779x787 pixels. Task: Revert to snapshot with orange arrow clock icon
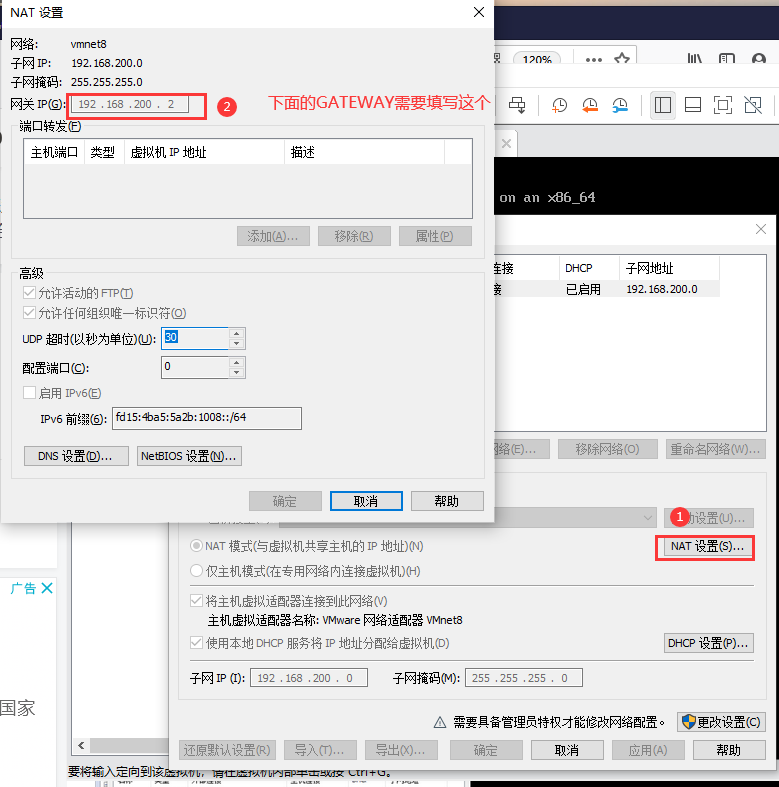click(x=590, y=105)
